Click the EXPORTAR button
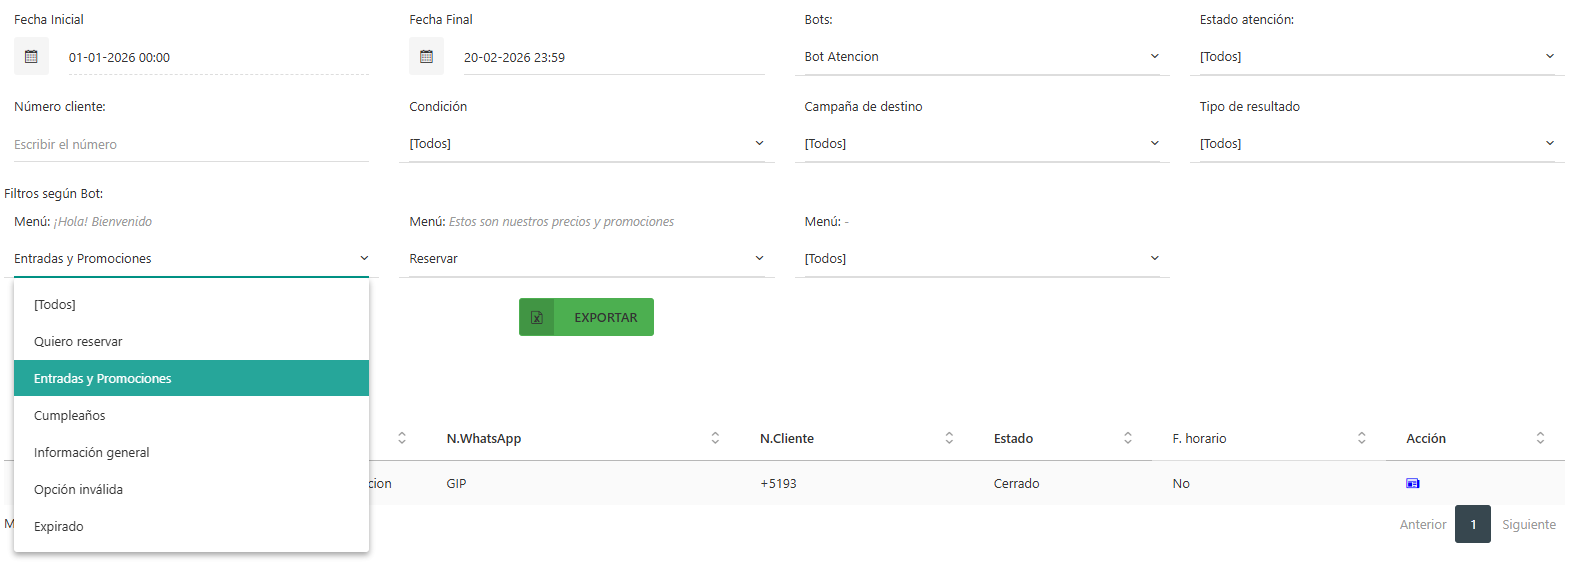The width and height of the screenshot is (1573, 562). 586,317
